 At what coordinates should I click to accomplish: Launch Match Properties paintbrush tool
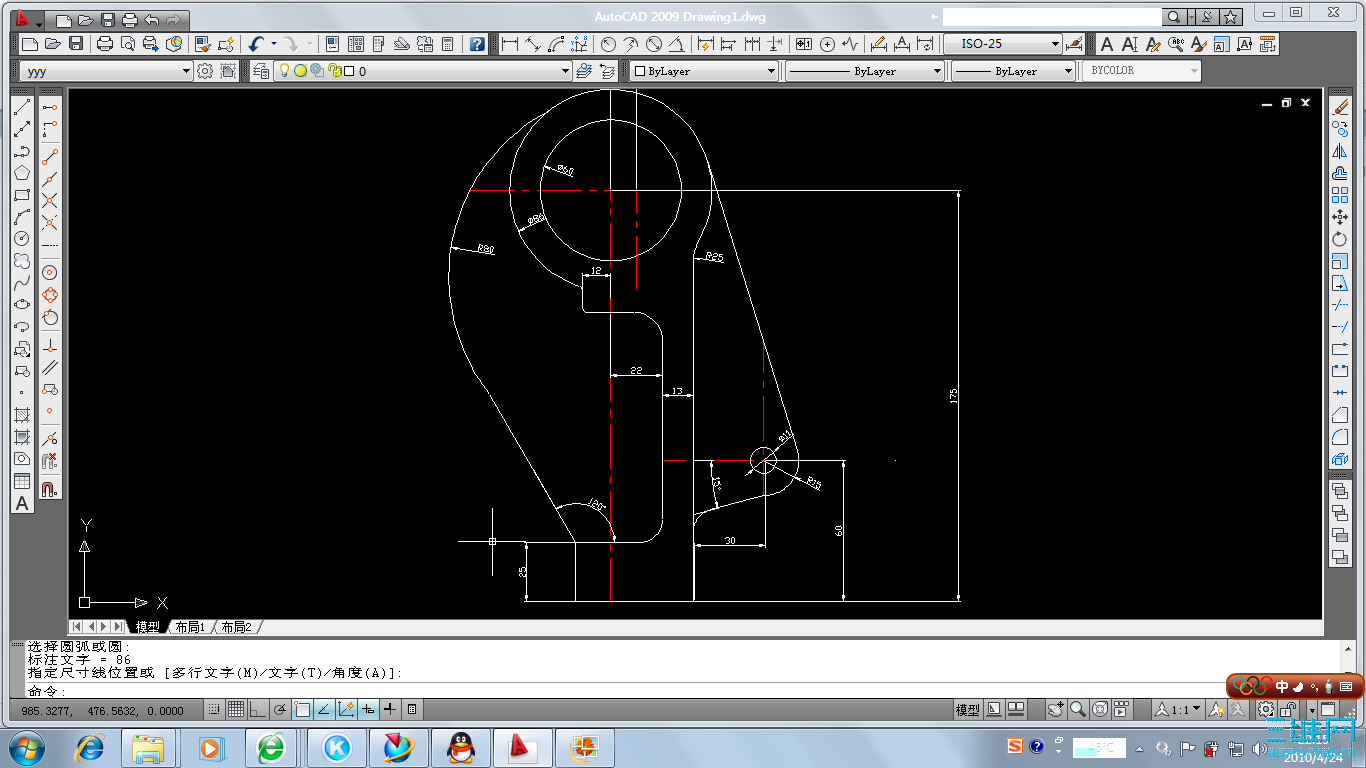point(202,44)
